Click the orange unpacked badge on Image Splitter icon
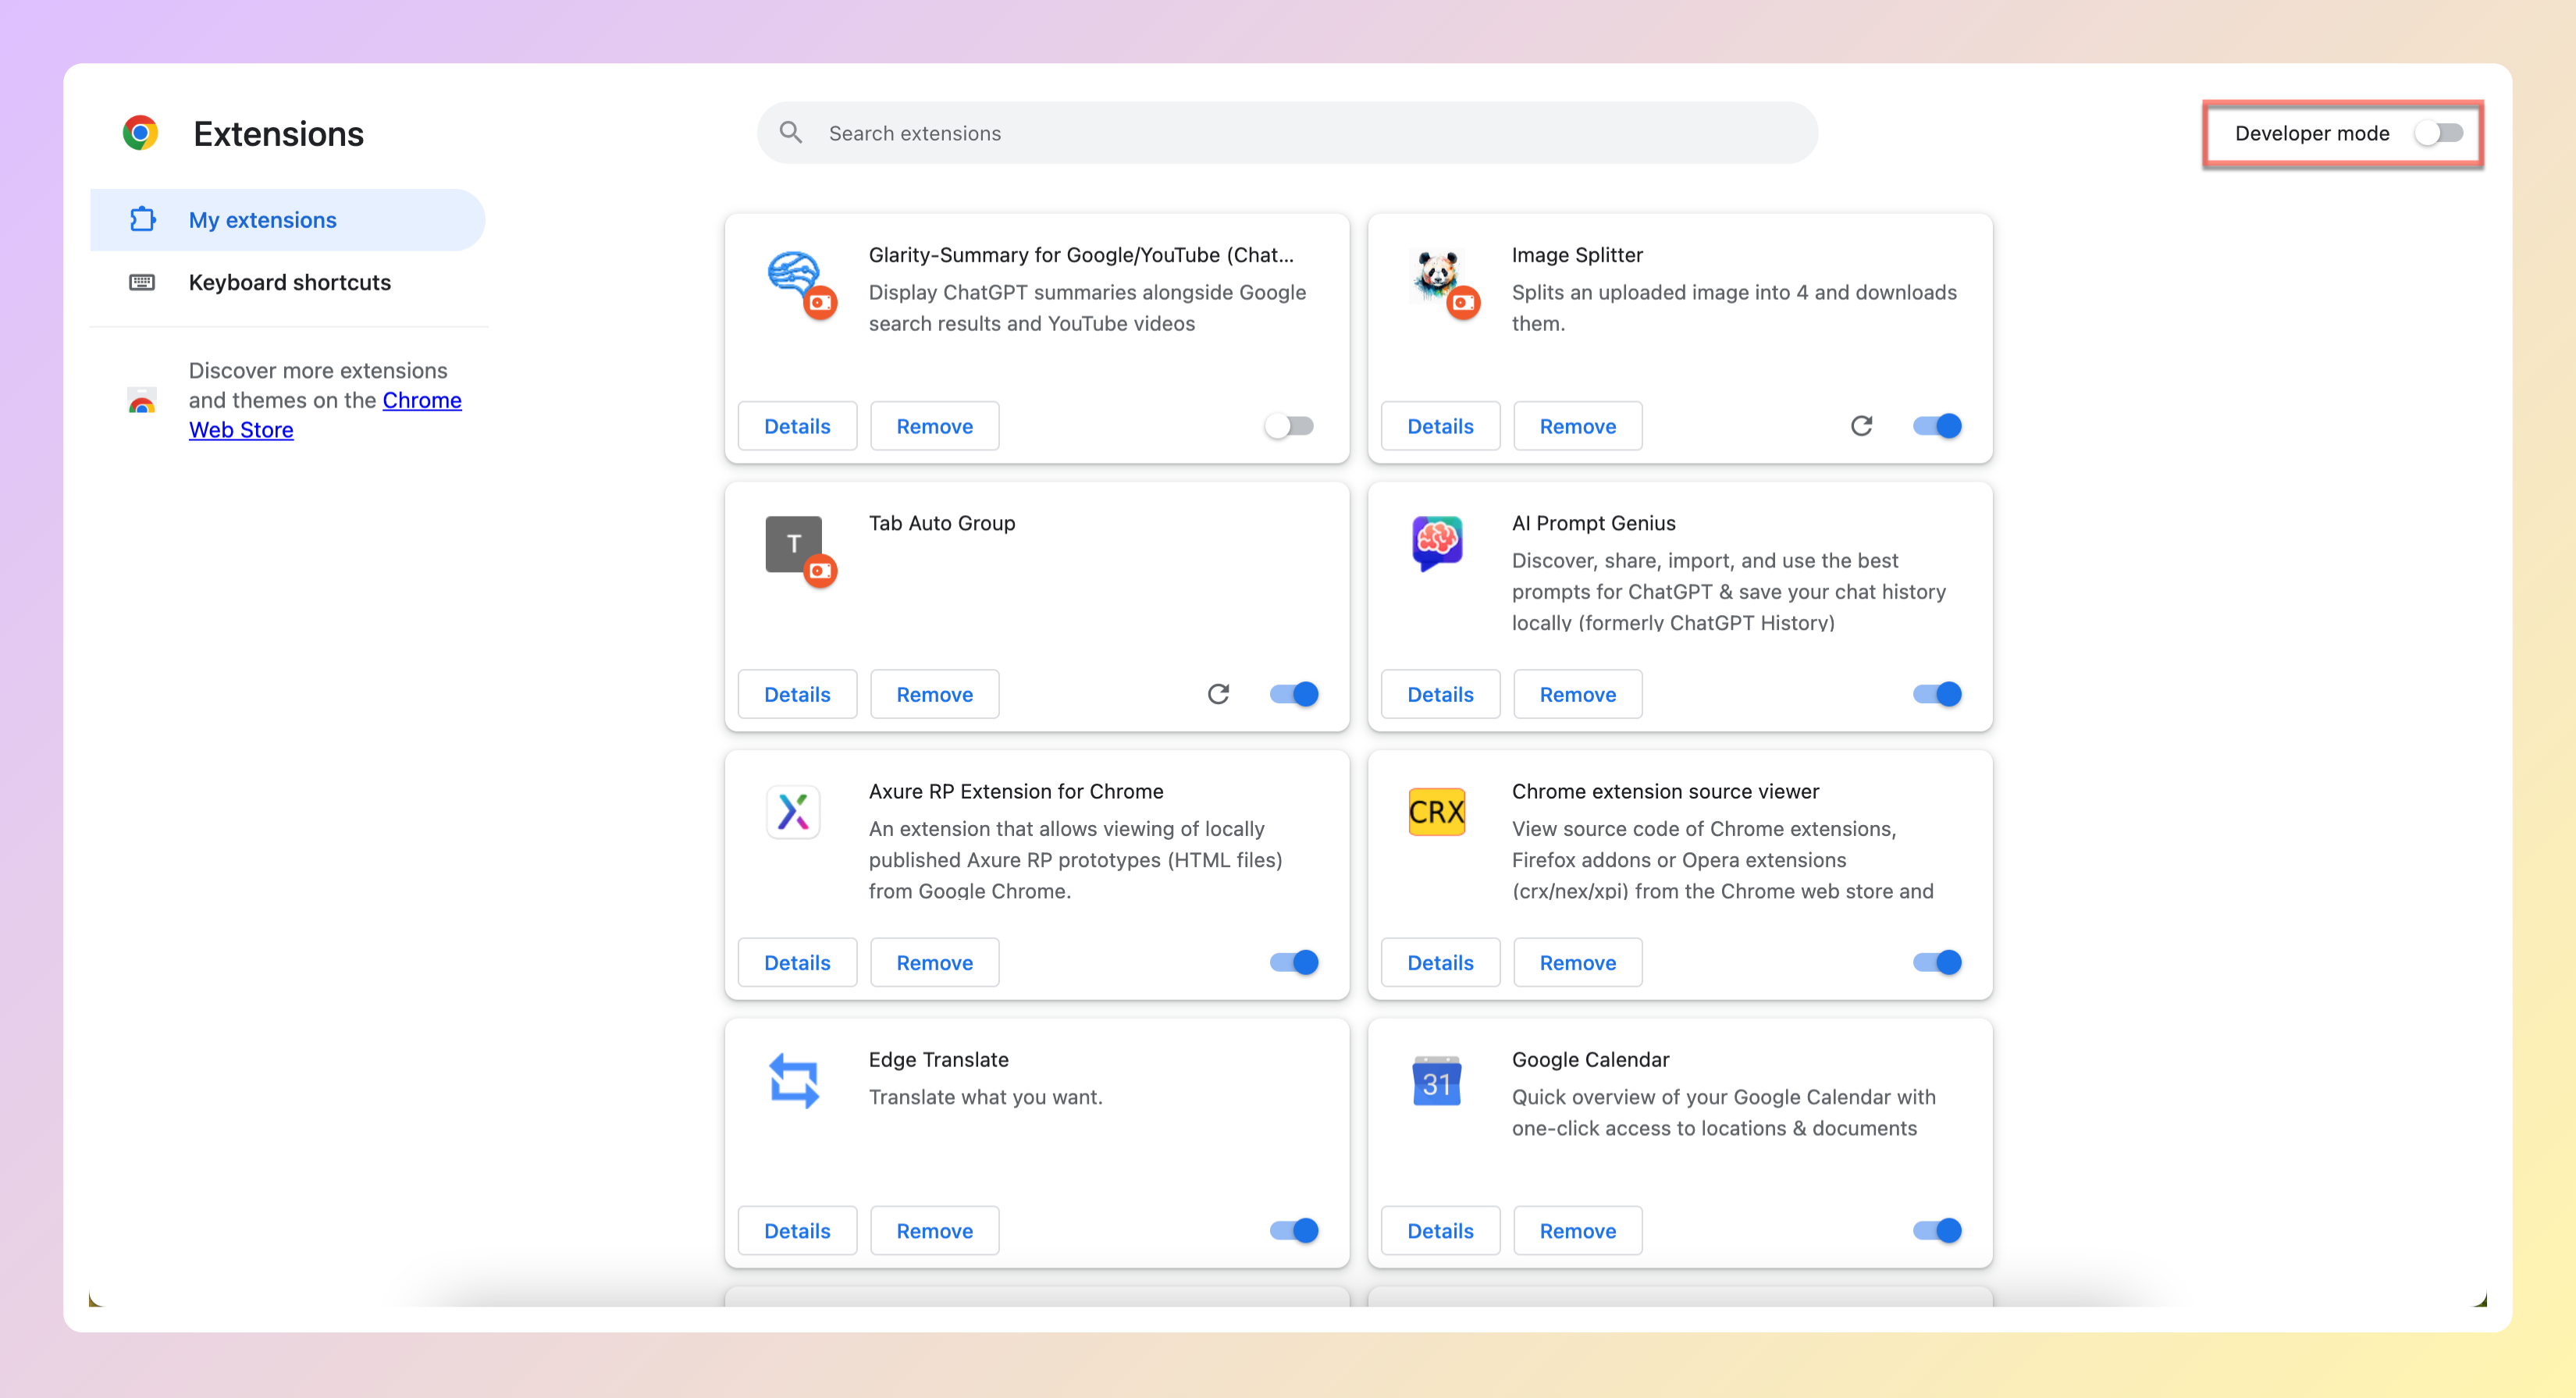Viewport: 2576px width, 1398px height. [1464, 302]
